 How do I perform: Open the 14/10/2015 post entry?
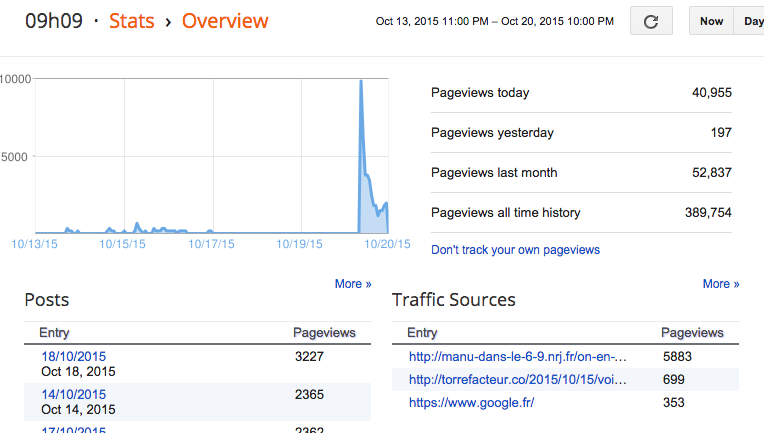point(73,395)
